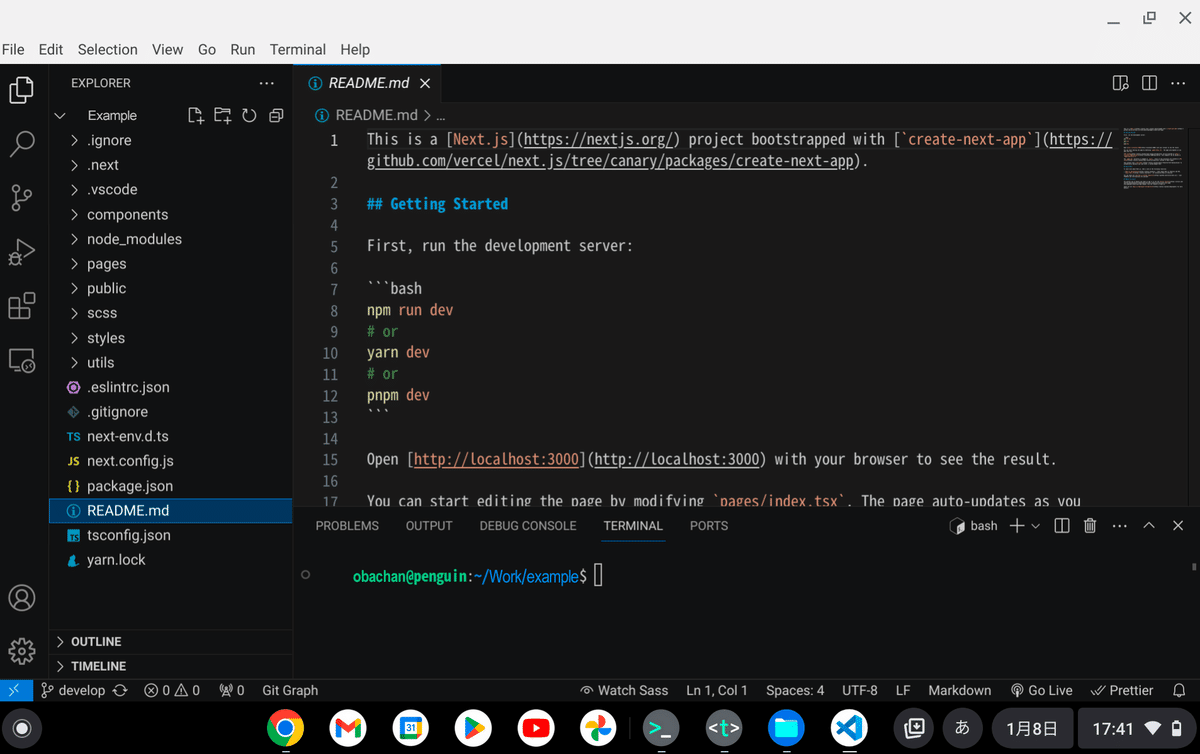1200x754 pixels.
Task: Open package.json in Explorer
Action: 170,486
